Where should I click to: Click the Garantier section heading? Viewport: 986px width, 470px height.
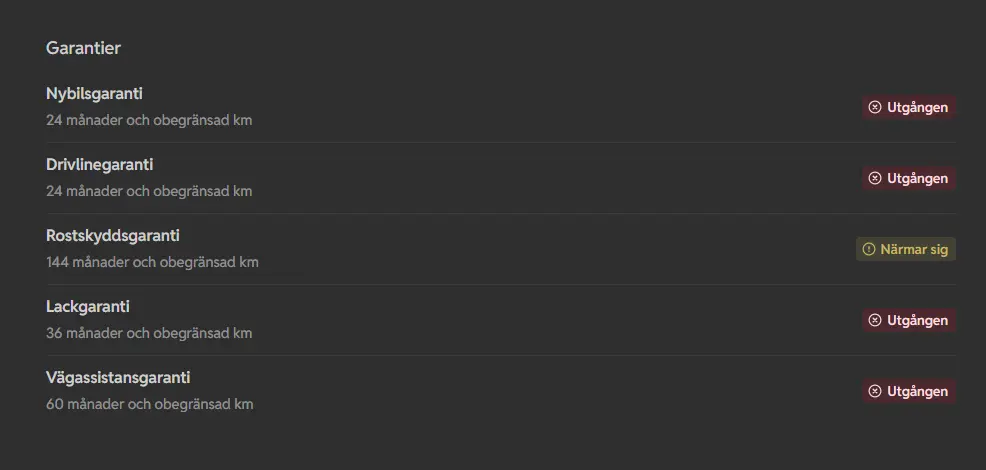point(83,48)
